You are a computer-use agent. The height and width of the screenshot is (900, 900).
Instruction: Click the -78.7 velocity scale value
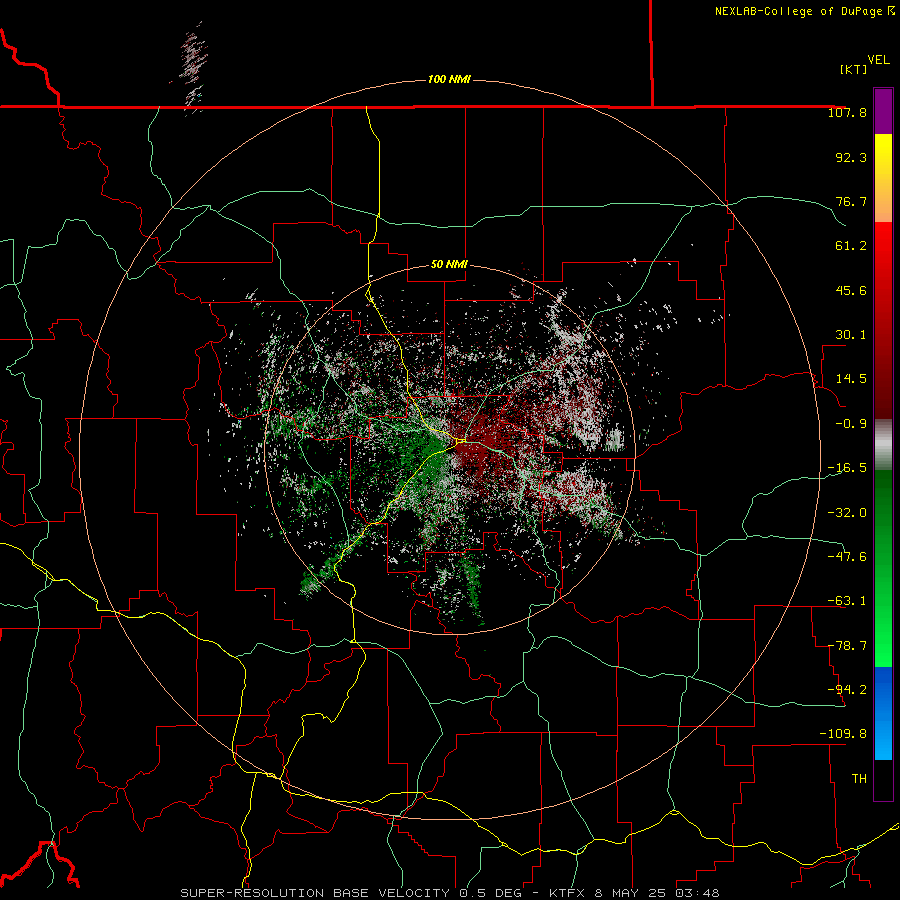coord(847,646)
